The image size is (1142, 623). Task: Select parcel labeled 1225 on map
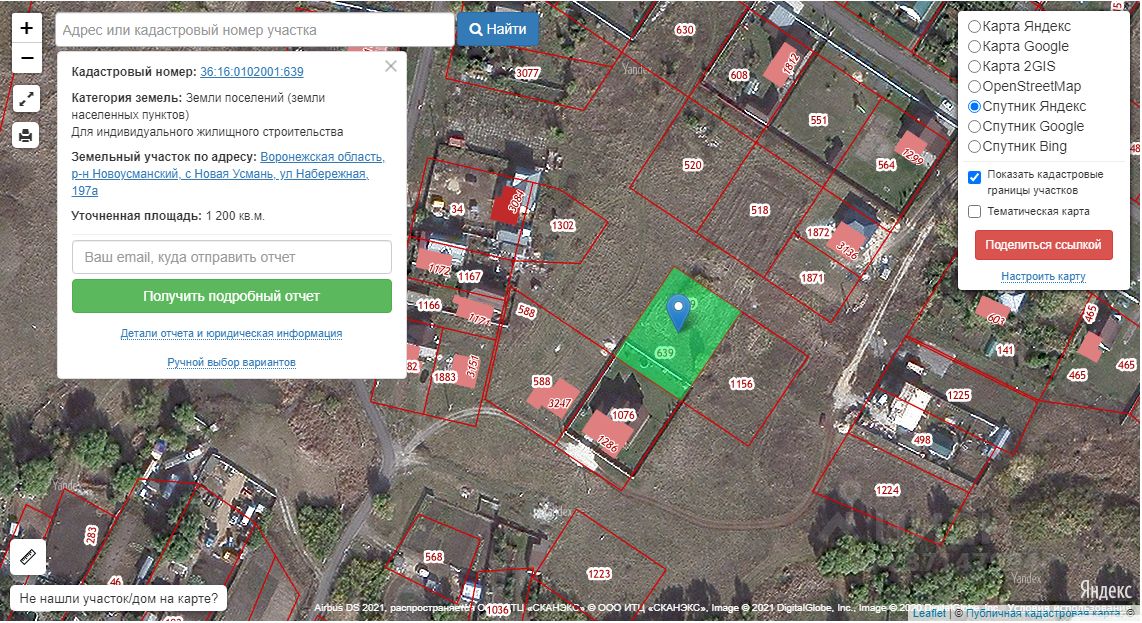958,395
